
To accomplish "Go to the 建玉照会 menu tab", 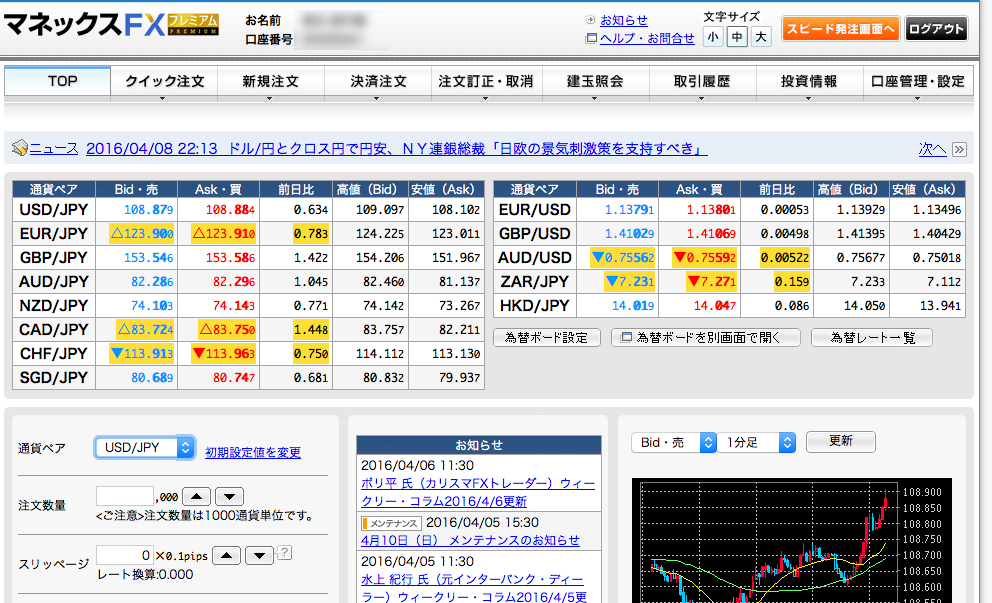I will 595,82.
